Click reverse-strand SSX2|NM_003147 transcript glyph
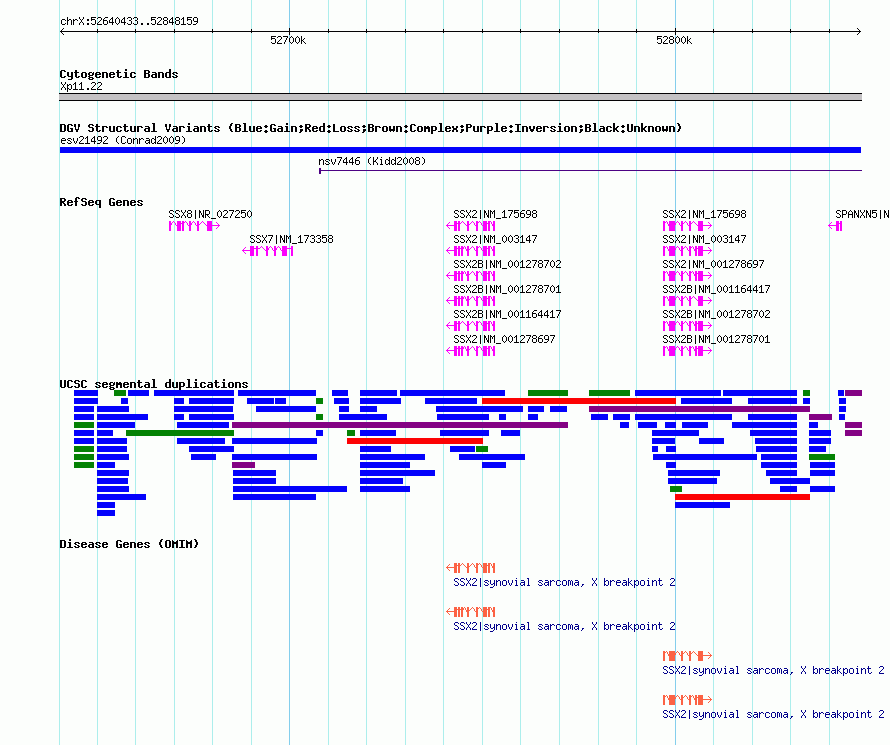 (x=471, y=251)
